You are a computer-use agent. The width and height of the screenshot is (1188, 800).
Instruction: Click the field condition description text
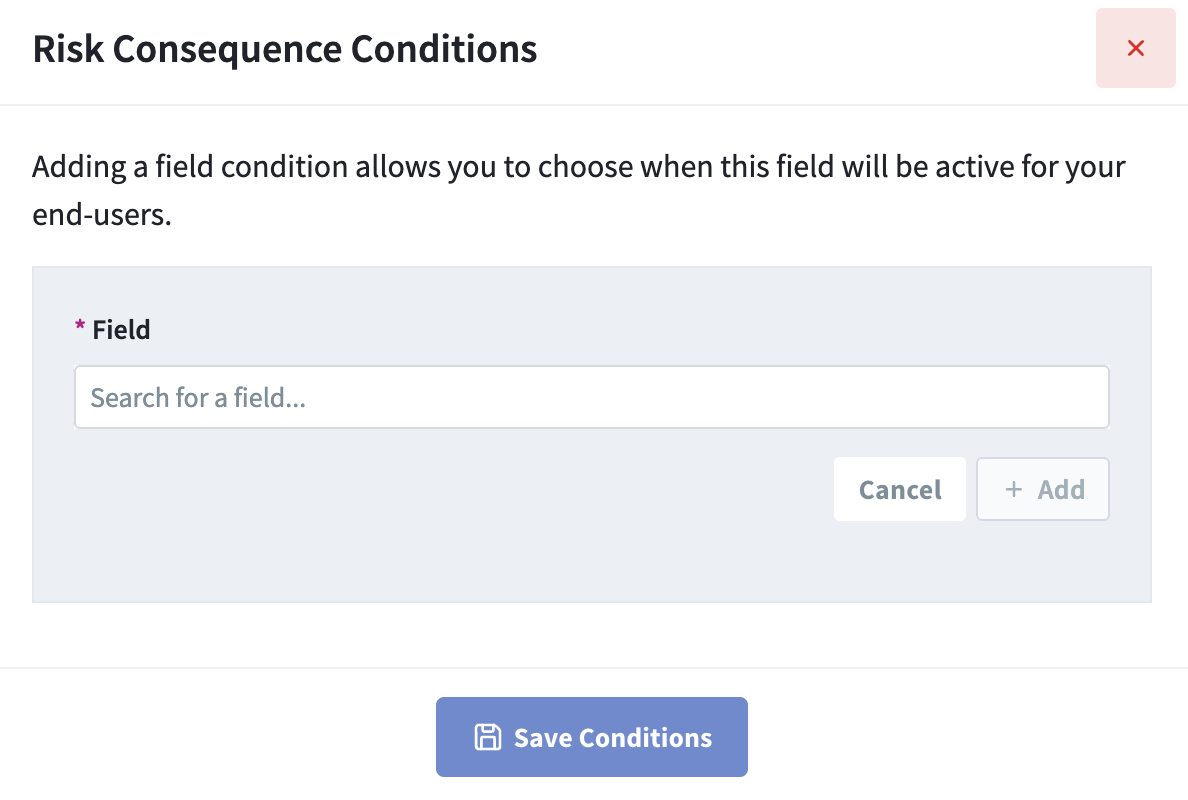coord(578,166)
